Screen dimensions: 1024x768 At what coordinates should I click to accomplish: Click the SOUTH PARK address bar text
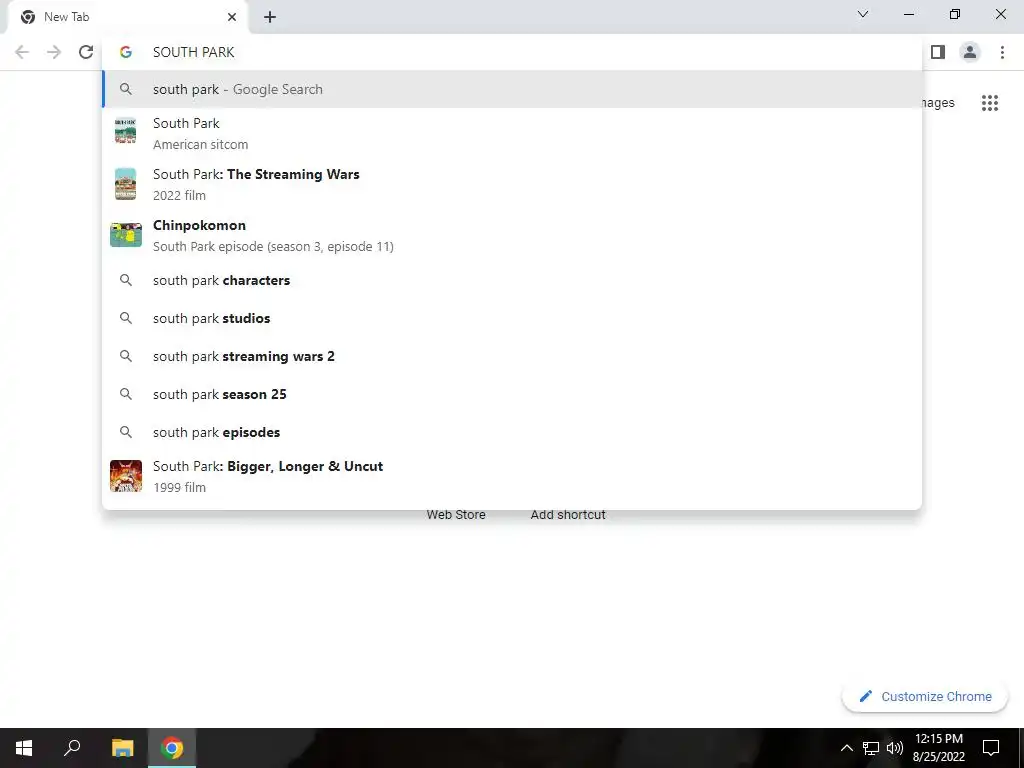coord(193,52)
